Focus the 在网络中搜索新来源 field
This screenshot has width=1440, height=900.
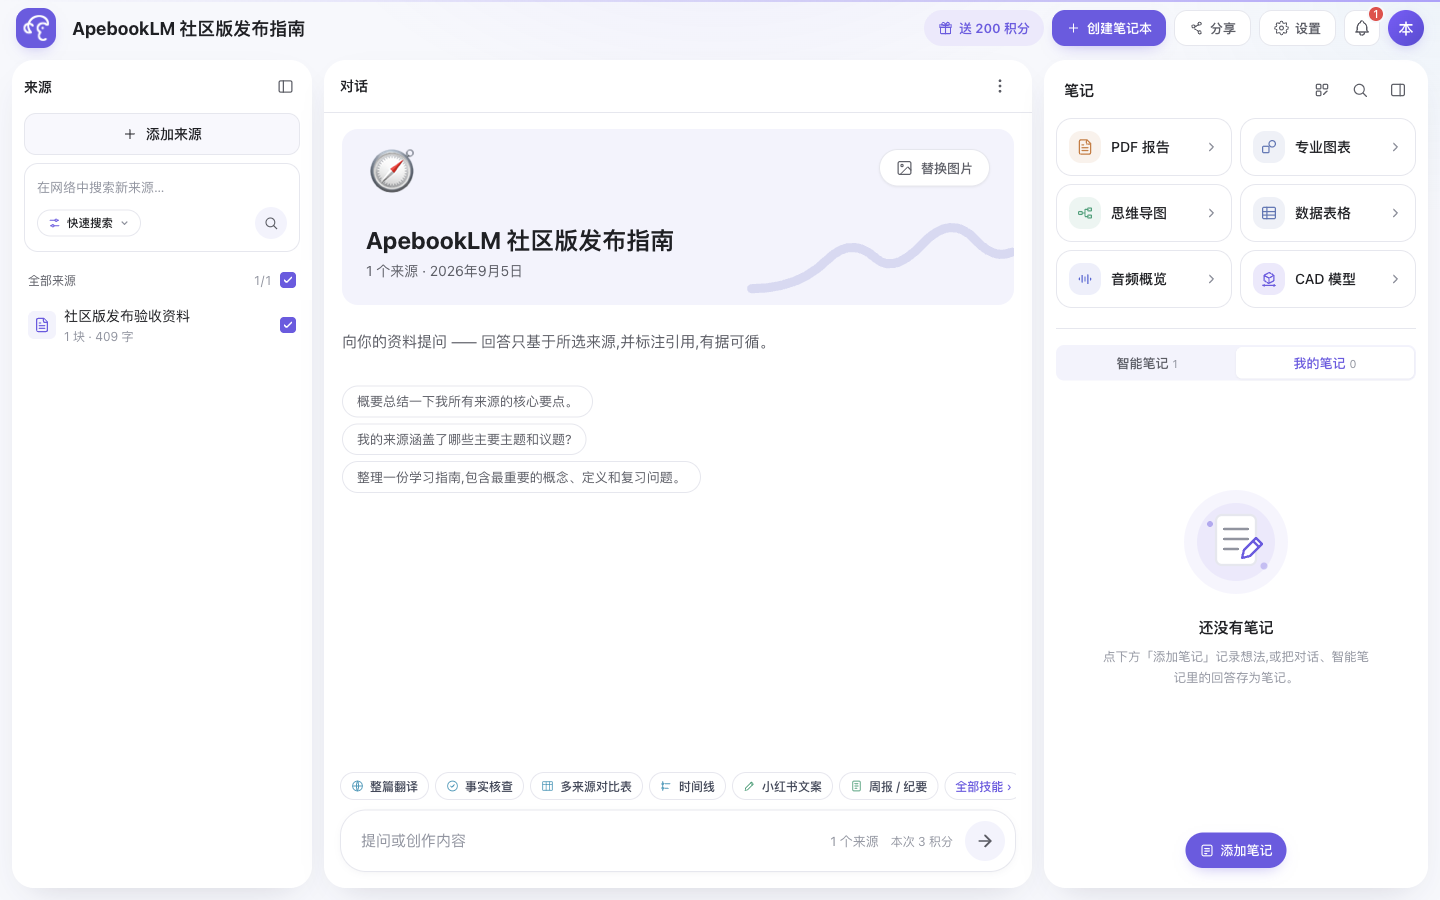click(162, 187)
